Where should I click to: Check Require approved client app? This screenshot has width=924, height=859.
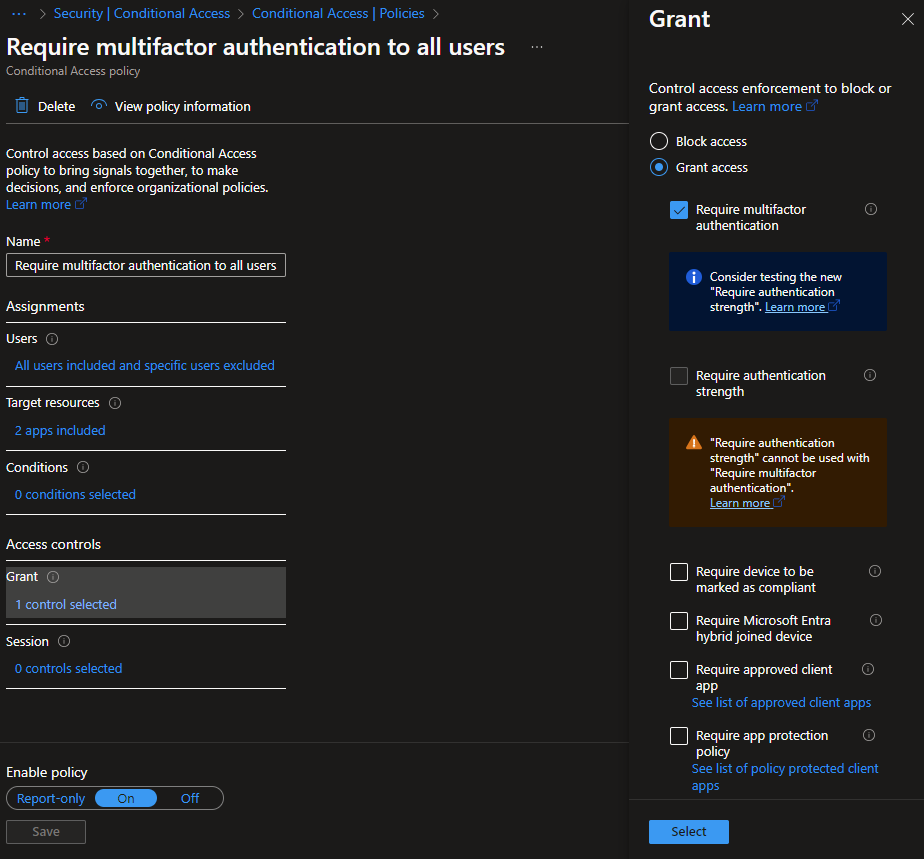coord(679,669)
